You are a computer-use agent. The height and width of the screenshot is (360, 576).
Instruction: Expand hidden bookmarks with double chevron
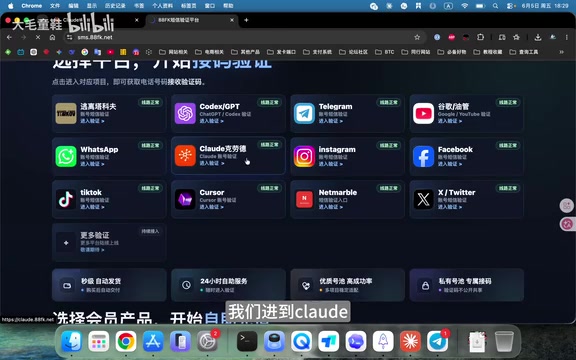click(x=561, y=52)
